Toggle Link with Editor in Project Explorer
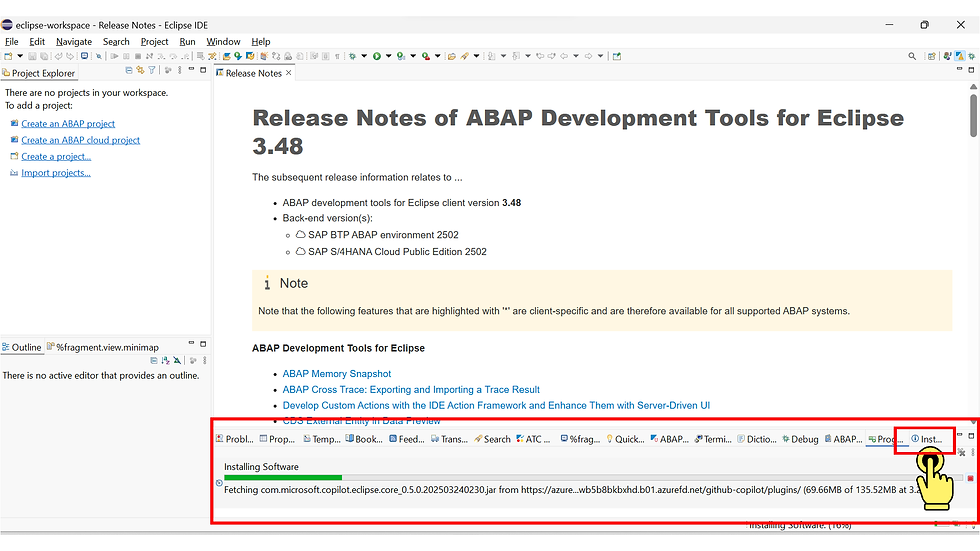This screenshot has width=980, height=551. tap(140, 71)
